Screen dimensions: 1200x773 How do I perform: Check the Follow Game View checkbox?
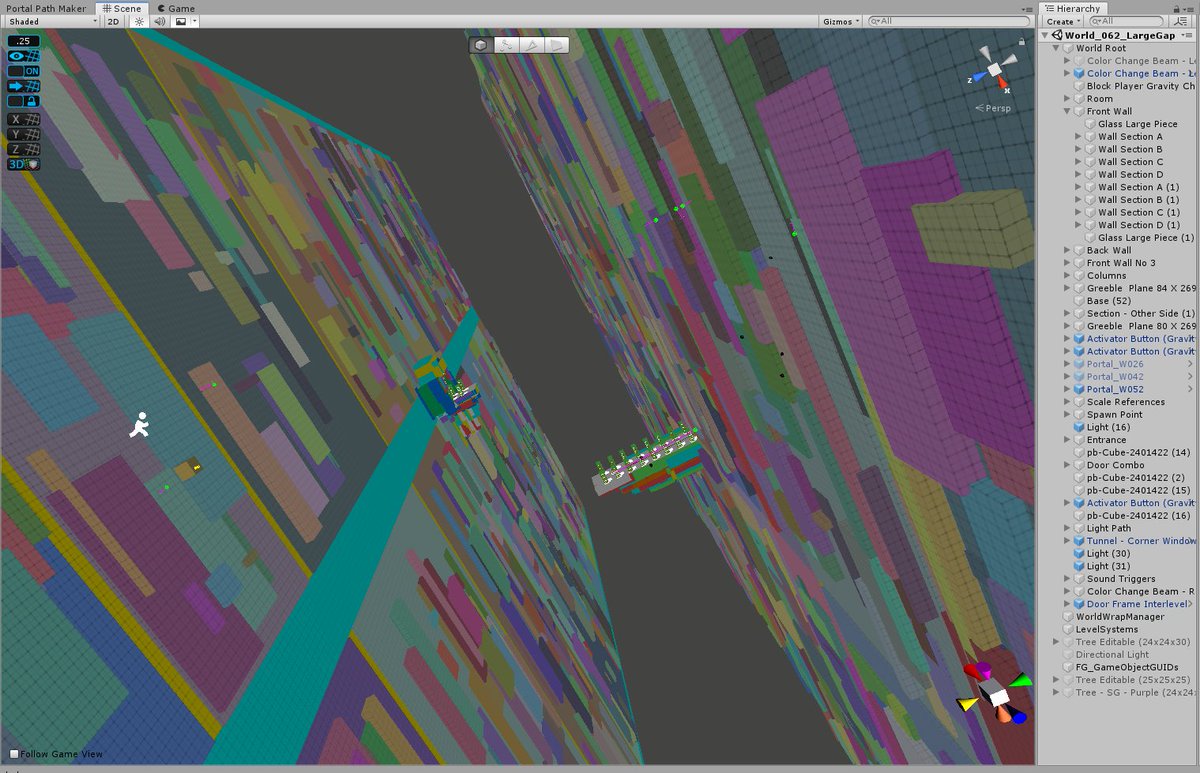[14, 754]
